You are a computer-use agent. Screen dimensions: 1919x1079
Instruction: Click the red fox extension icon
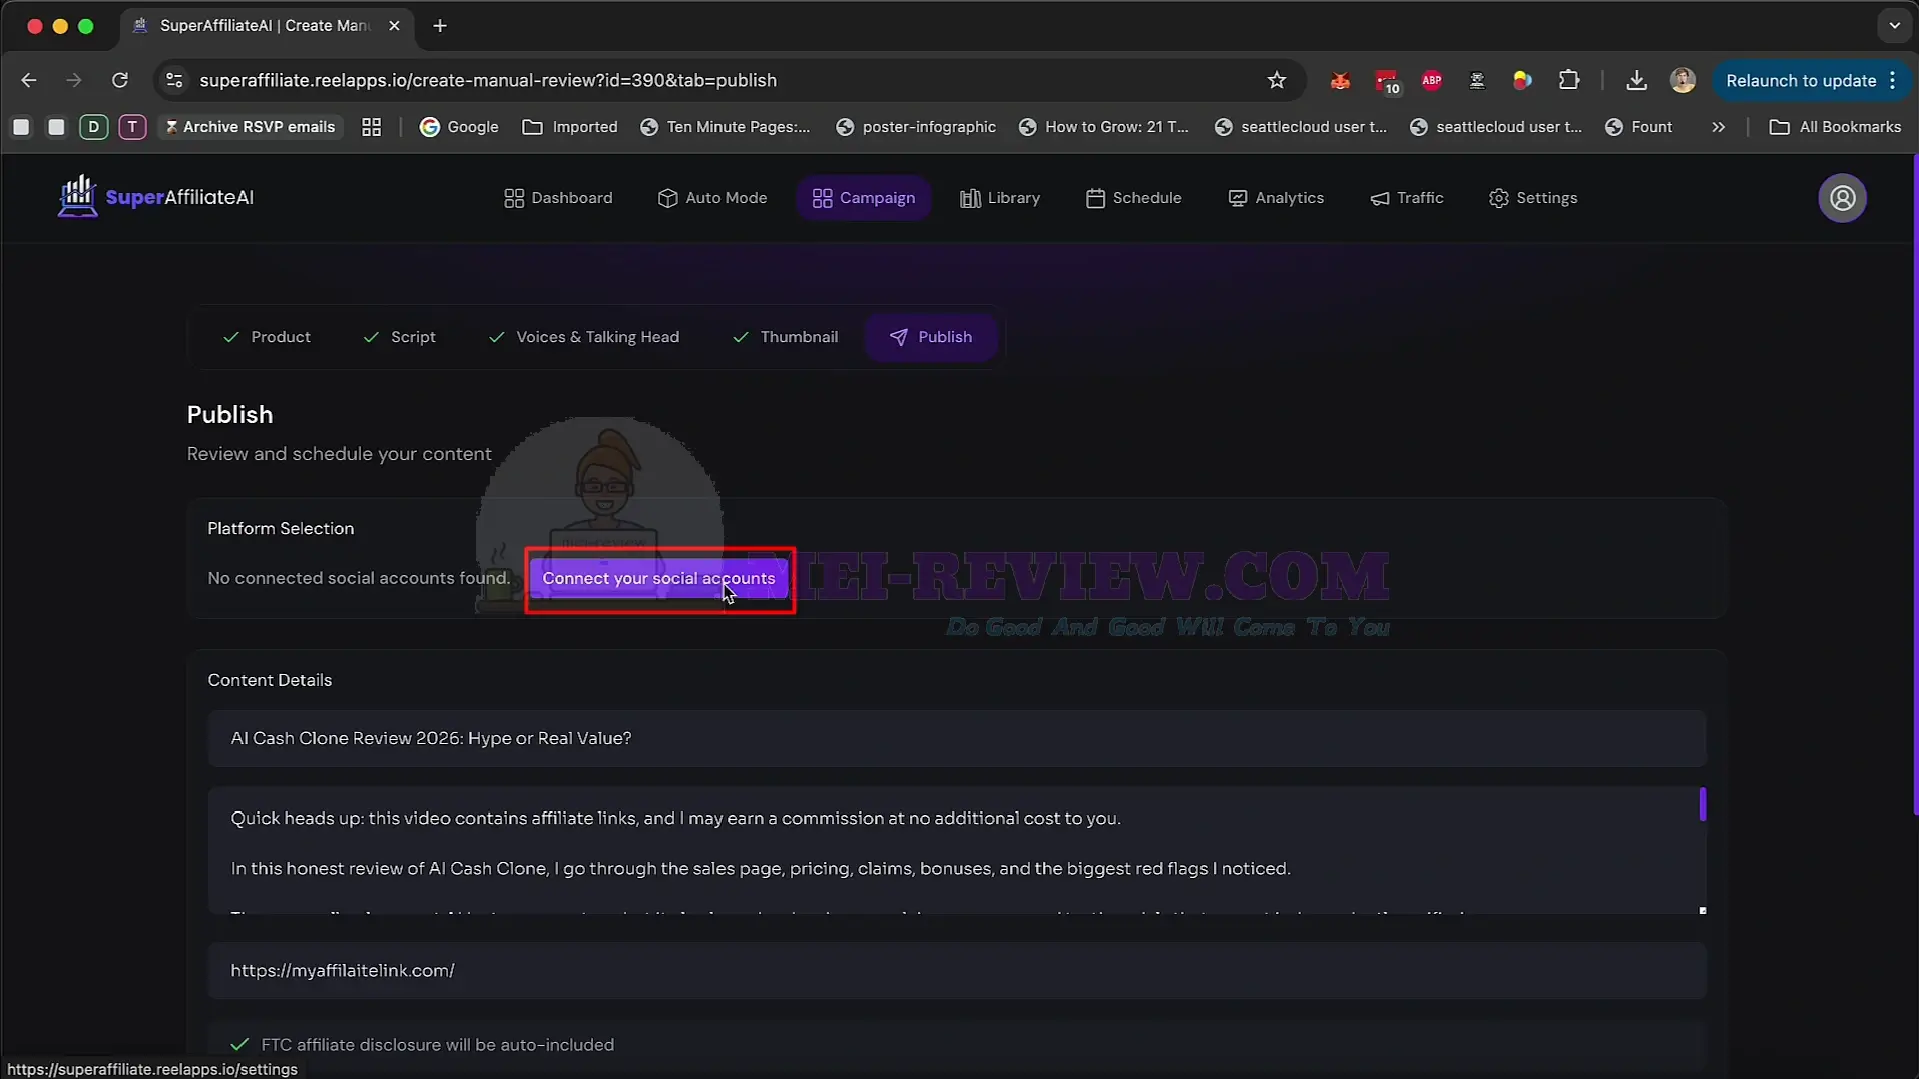(1340, 81)
